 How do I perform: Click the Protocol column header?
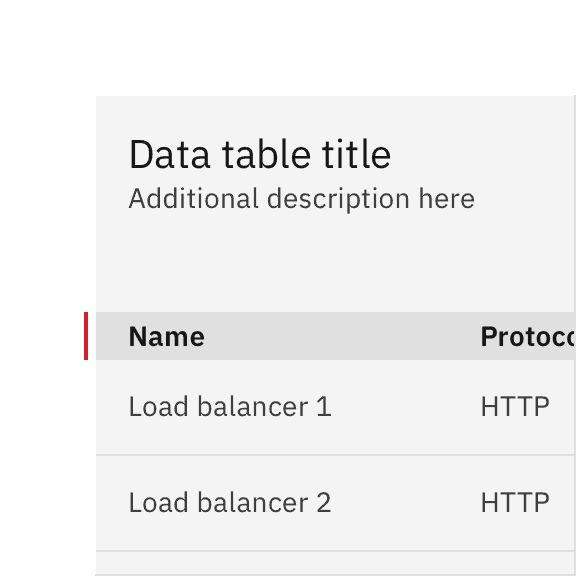point(528,336)
